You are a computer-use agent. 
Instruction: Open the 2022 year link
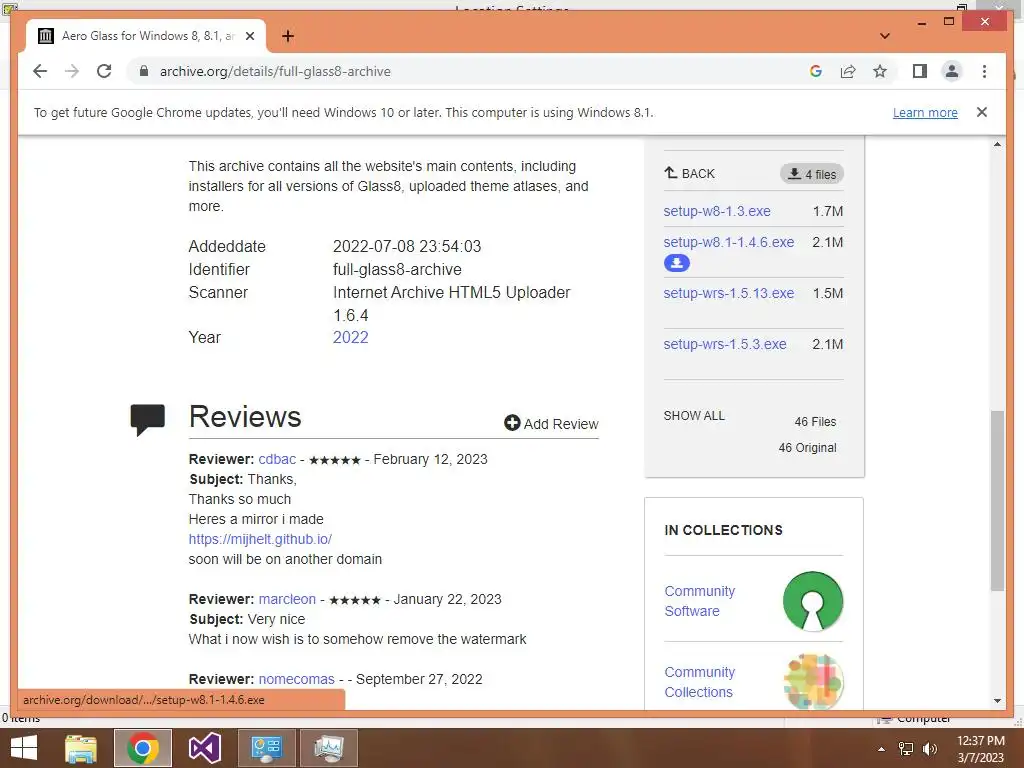pos(351,338)
